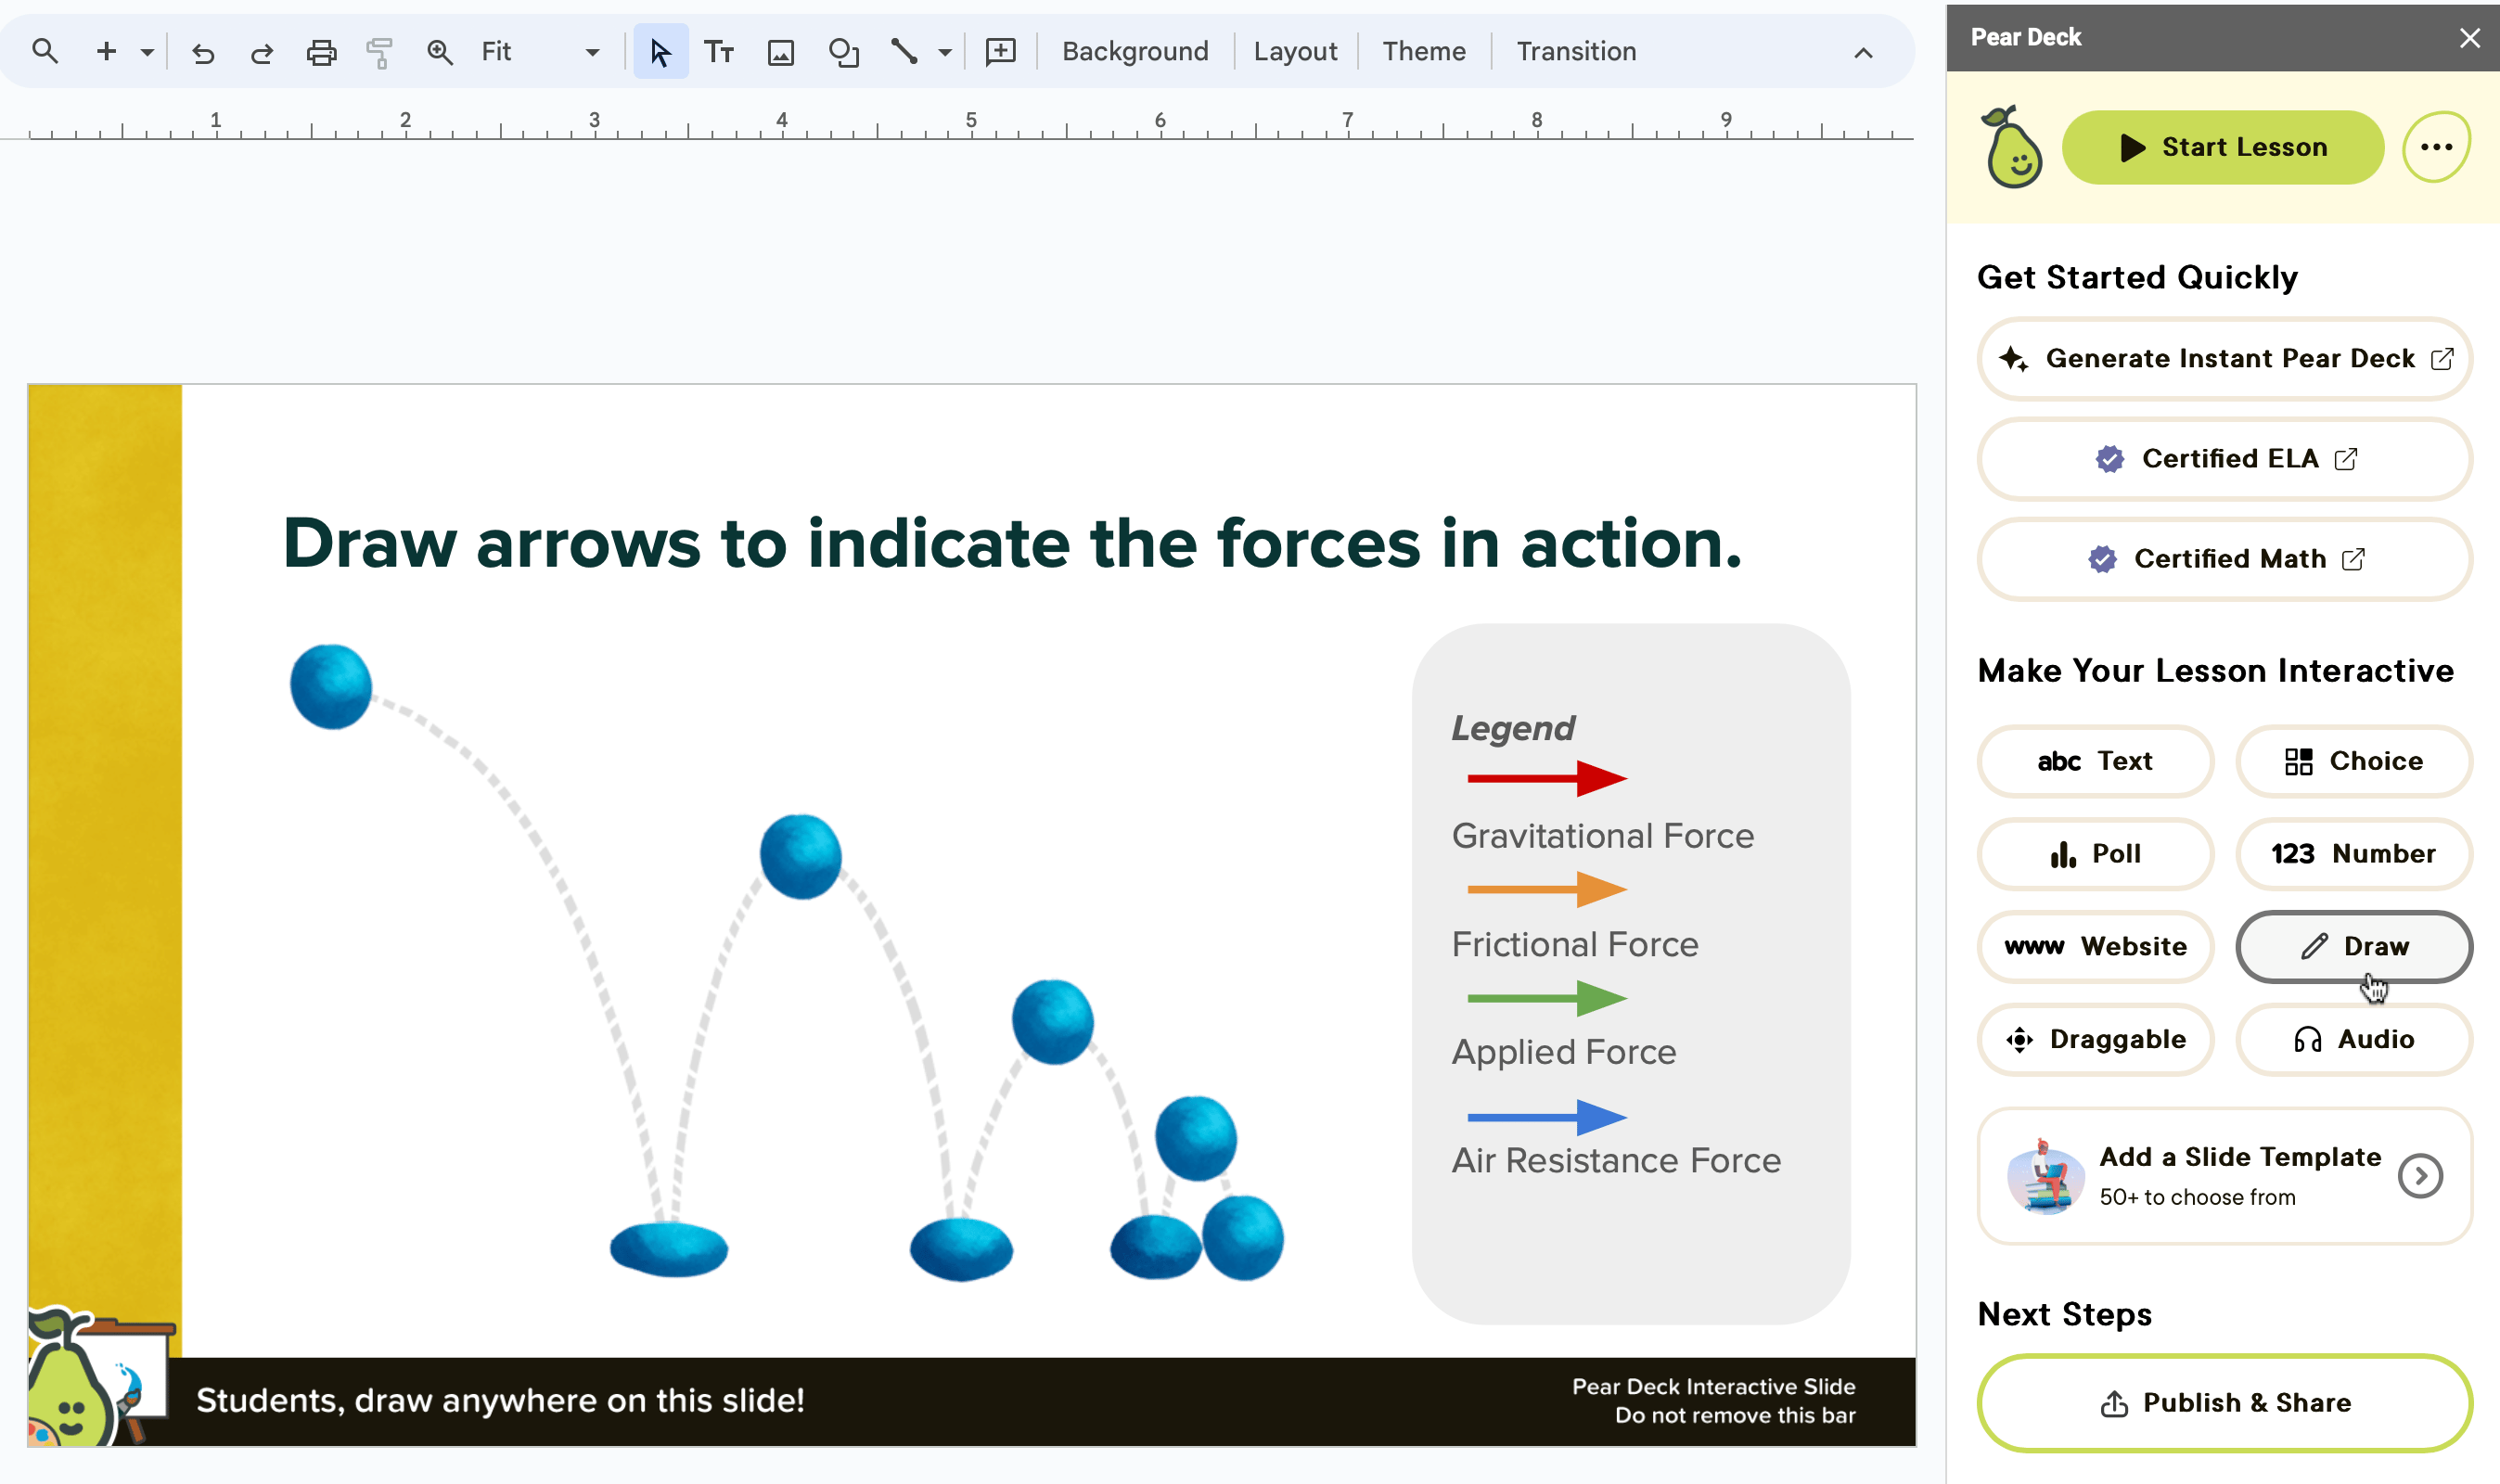Select the cursor select tool

coord(660,52)
